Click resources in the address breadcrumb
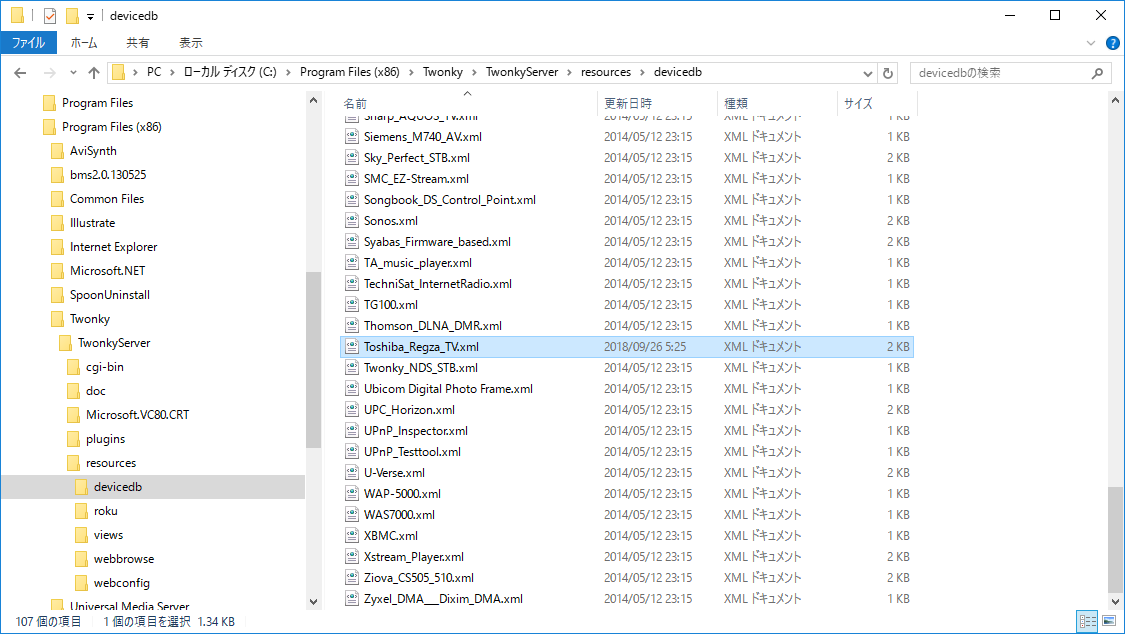This screenshot has width=1125, height=634. coord(606,72)
